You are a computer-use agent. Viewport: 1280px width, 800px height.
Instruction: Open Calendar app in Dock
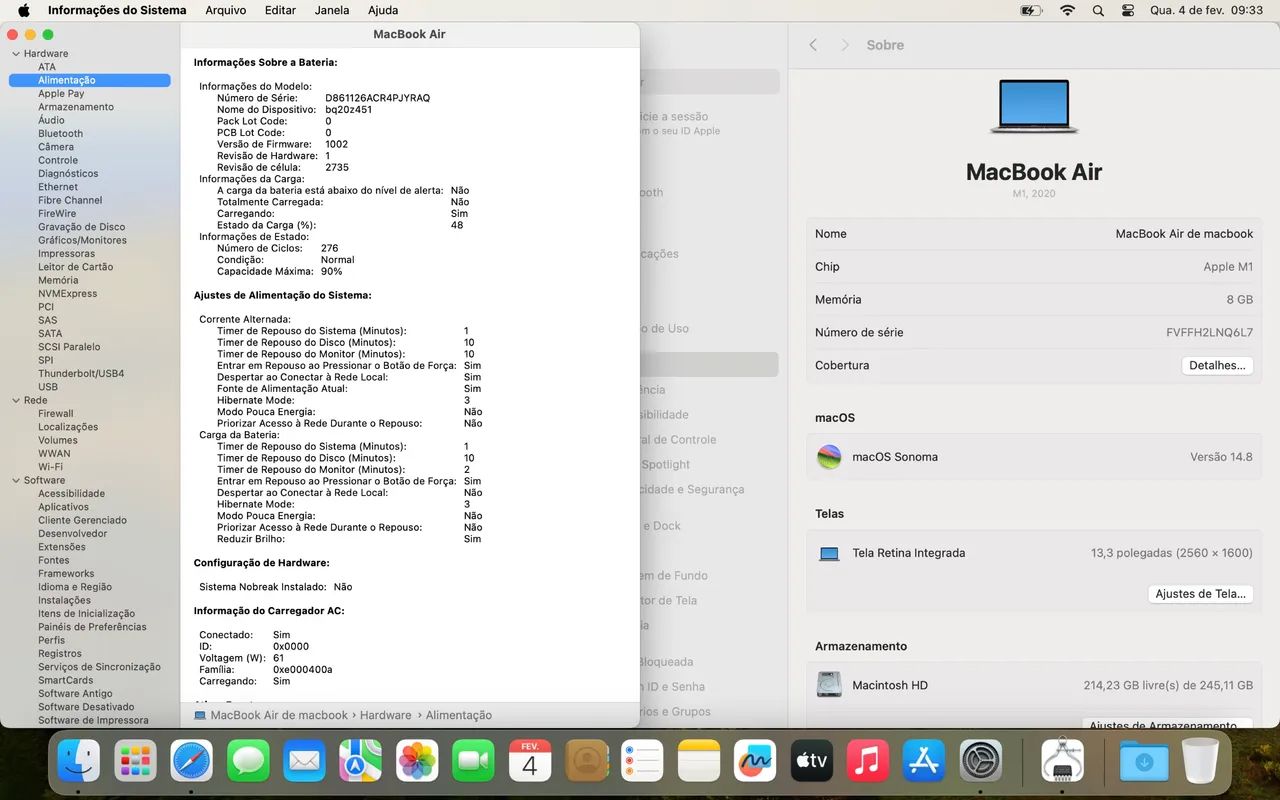click(x=529, y=761)
